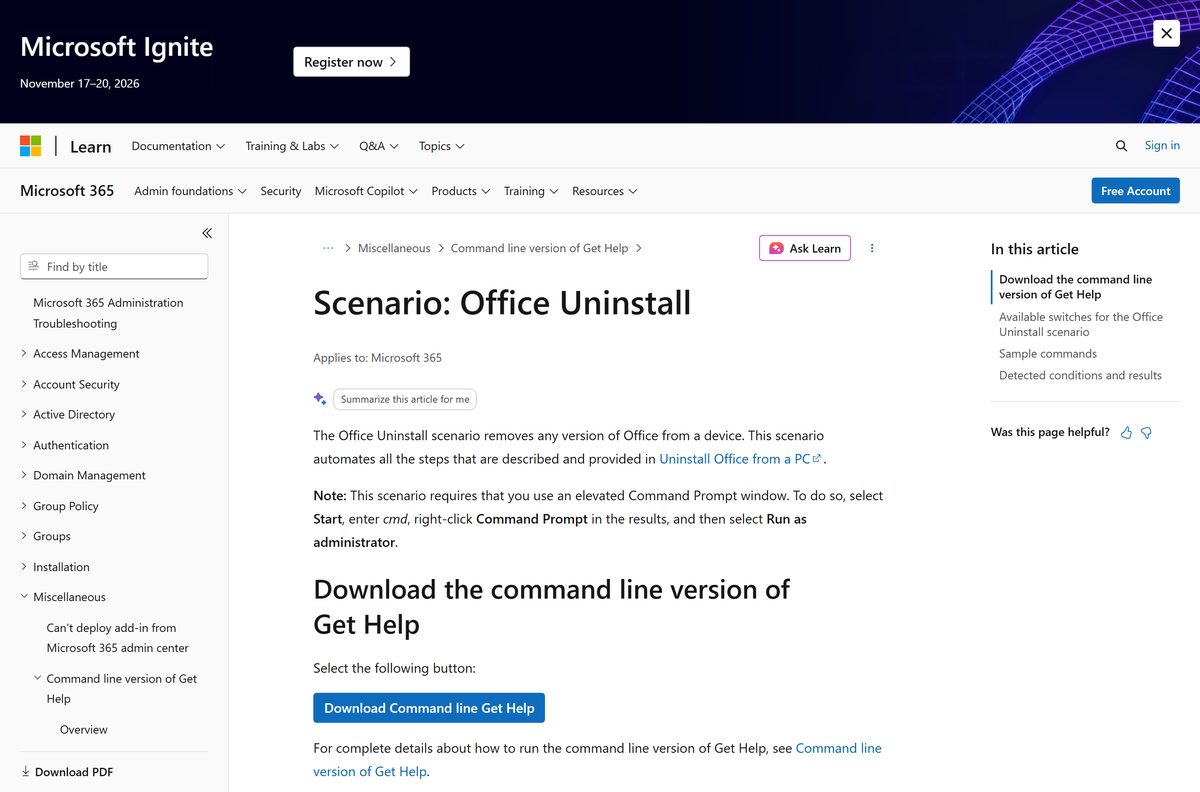Click Summarize this article for me
This screenshot has height=792, width=1200.
[405, 399]
